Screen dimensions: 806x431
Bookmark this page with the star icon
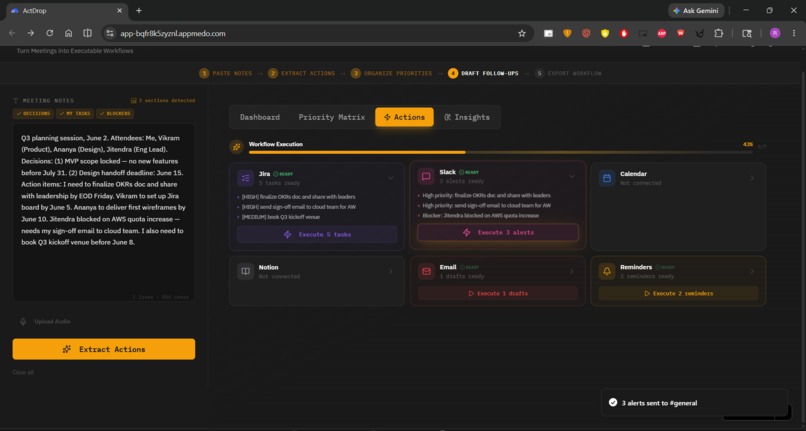[x=522, y=33]
